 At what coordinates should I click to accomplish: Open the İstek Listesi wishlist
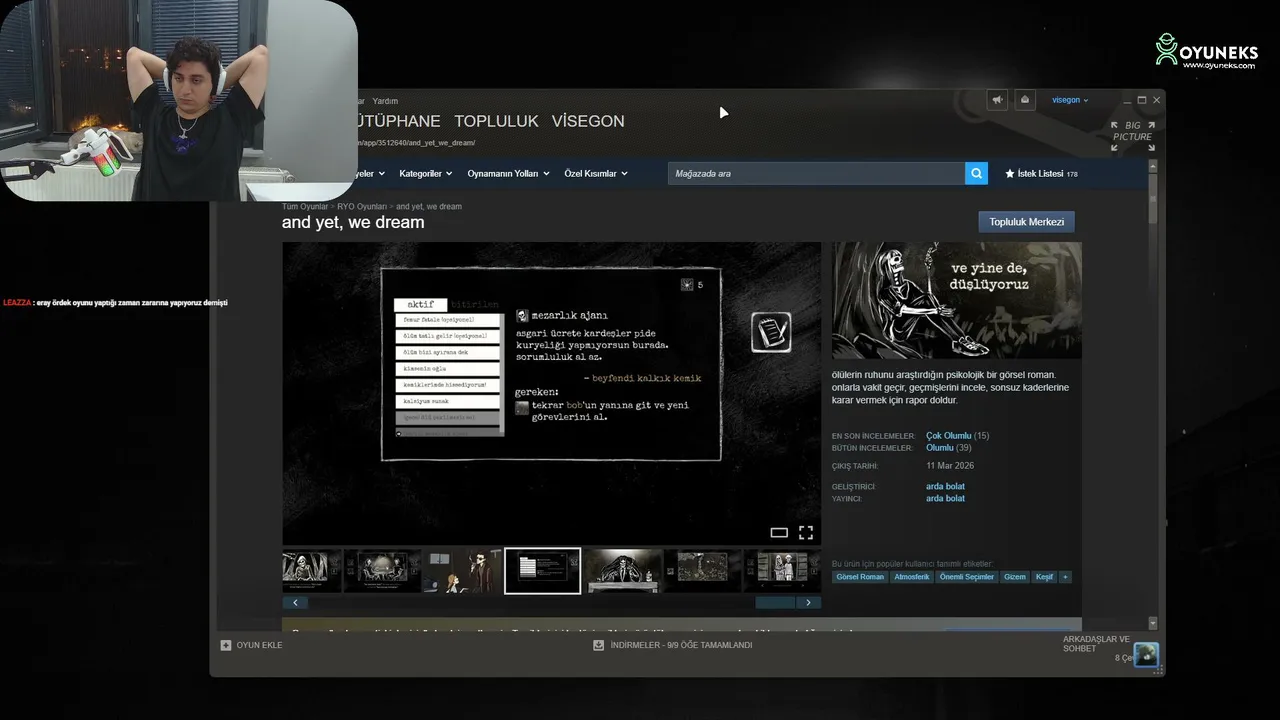pyautogui.click(x=1041, y=174)
